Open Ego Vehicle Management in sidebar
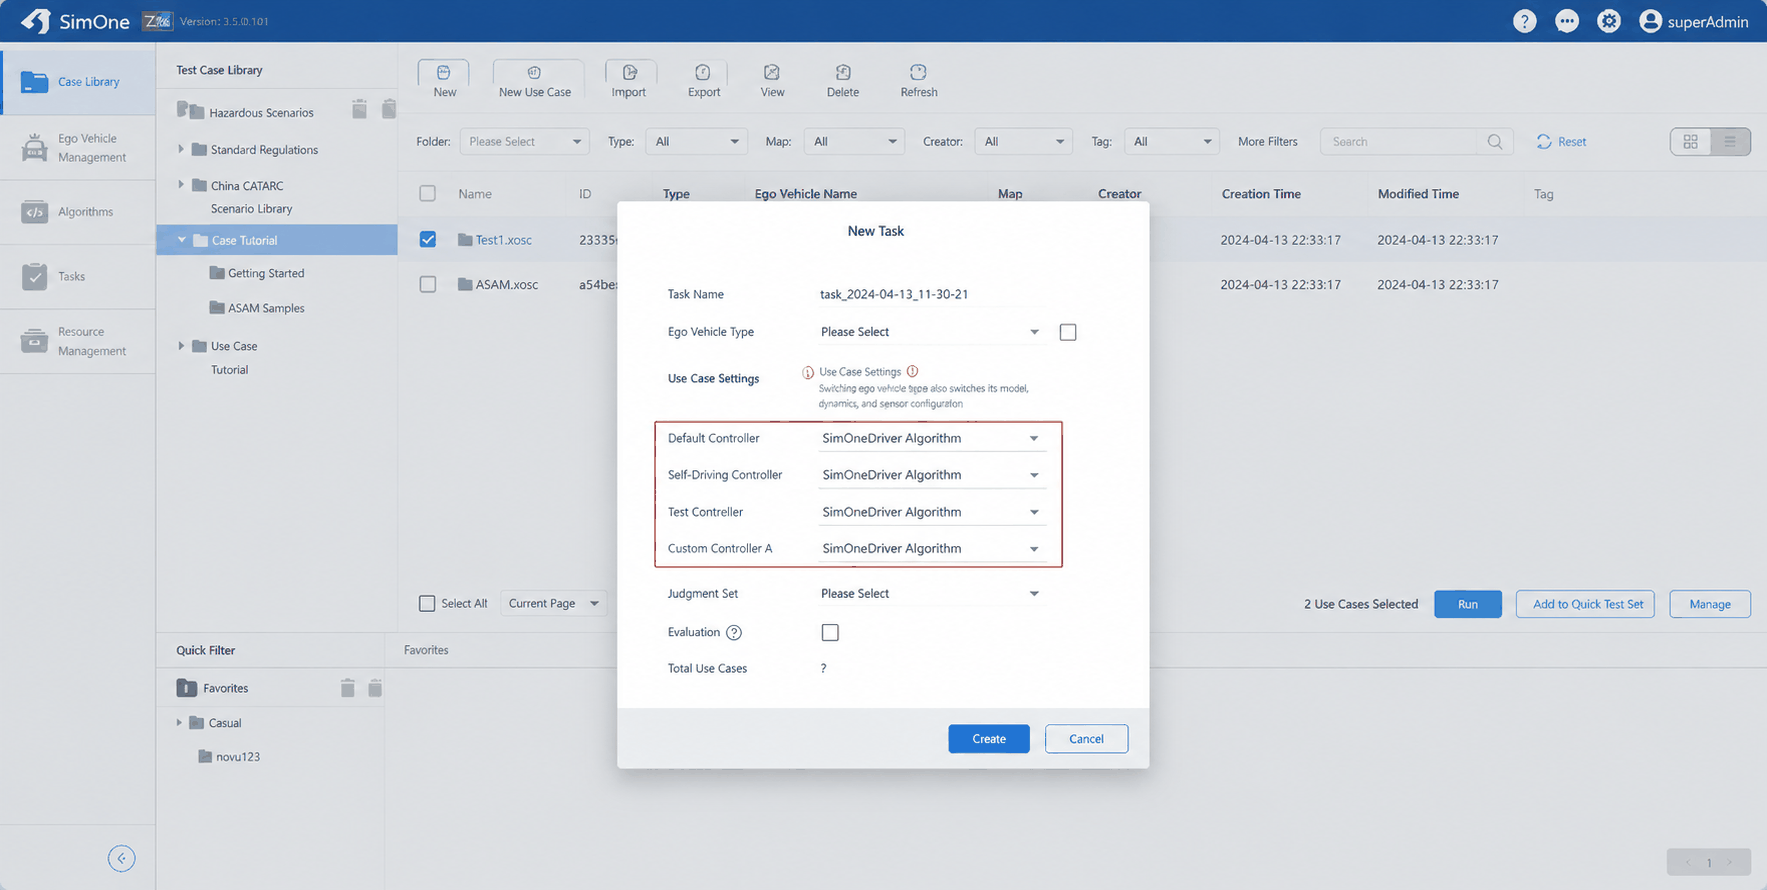Screen dimensions: 1767x890 [x=78, y=148]
